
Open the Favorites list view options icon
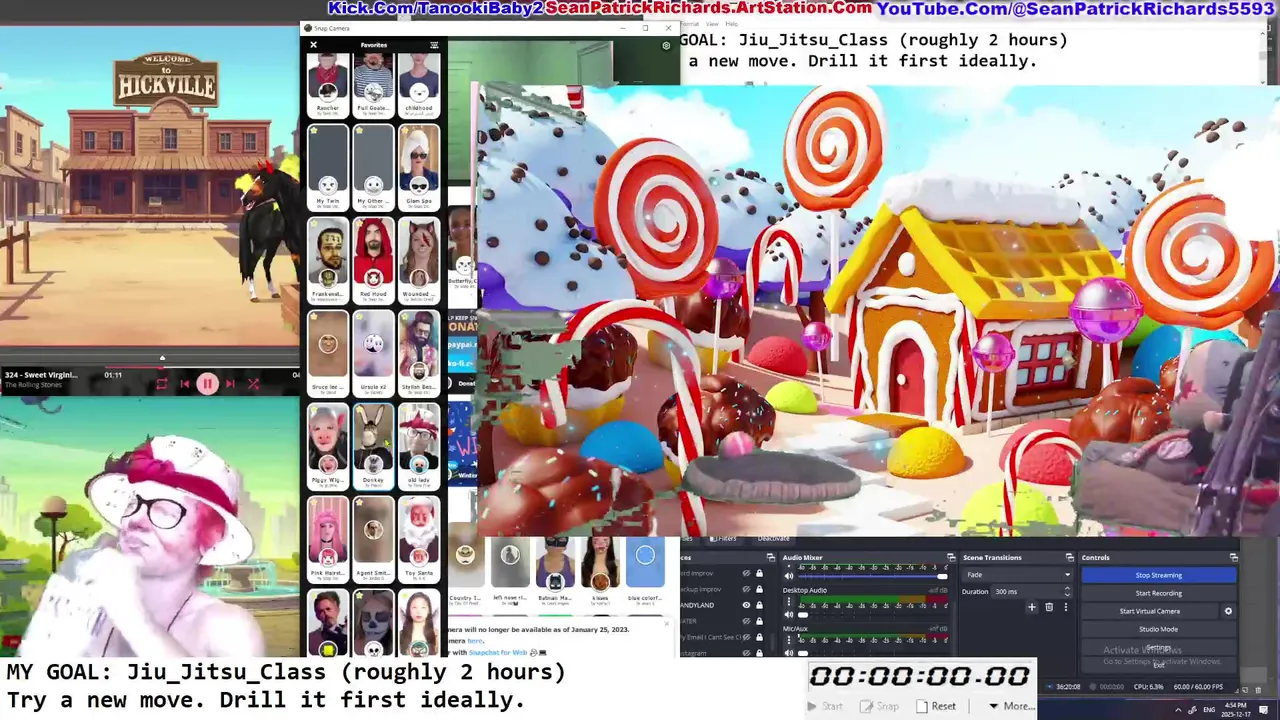pos(434,45)
